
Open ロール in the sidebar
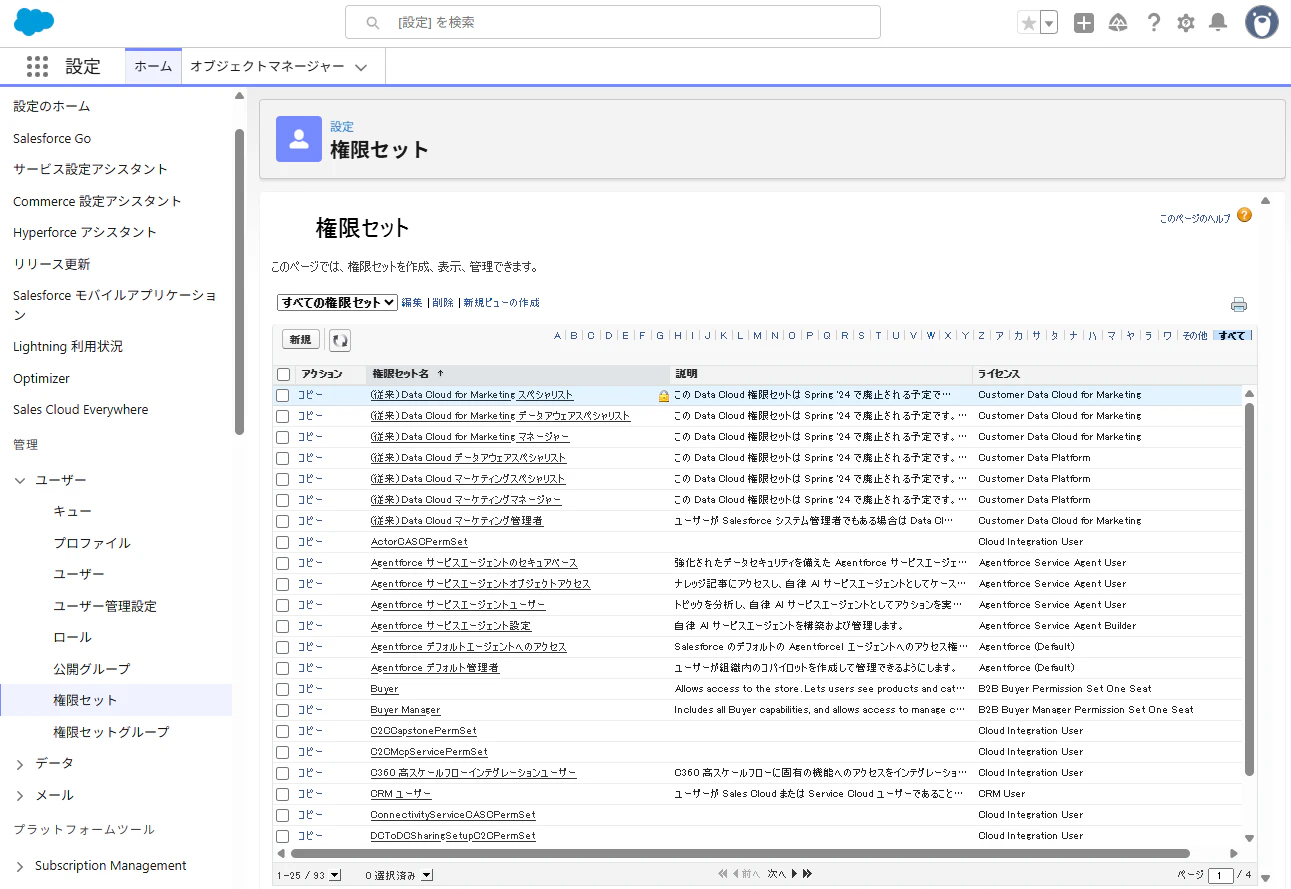(72, 637)
